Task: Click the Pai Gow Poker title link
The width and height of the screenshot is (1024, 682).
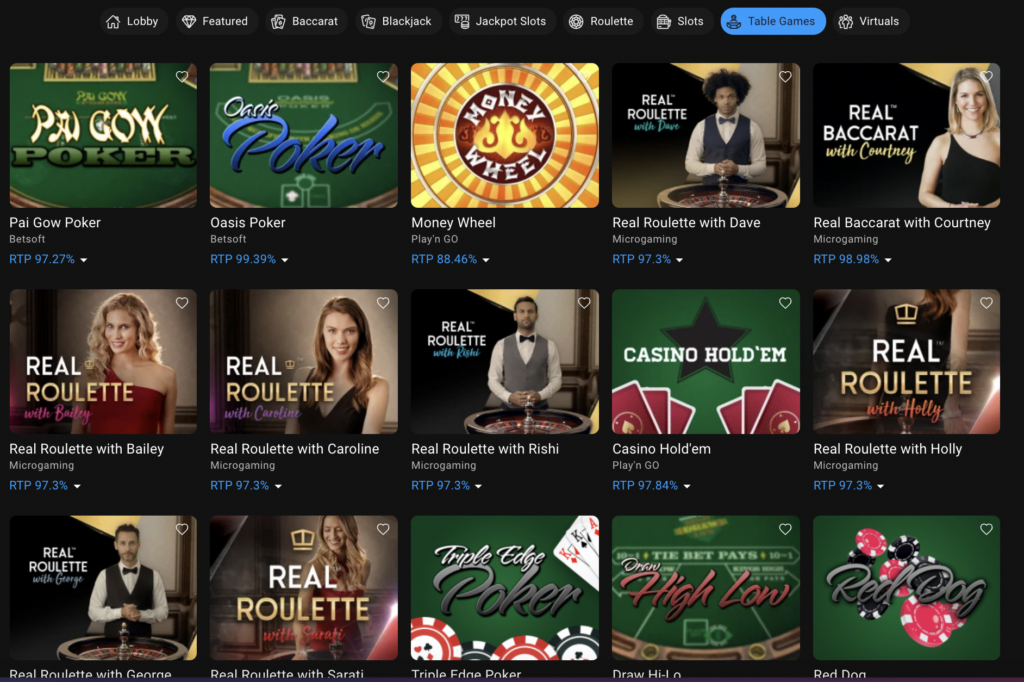Action: (55, 223)
